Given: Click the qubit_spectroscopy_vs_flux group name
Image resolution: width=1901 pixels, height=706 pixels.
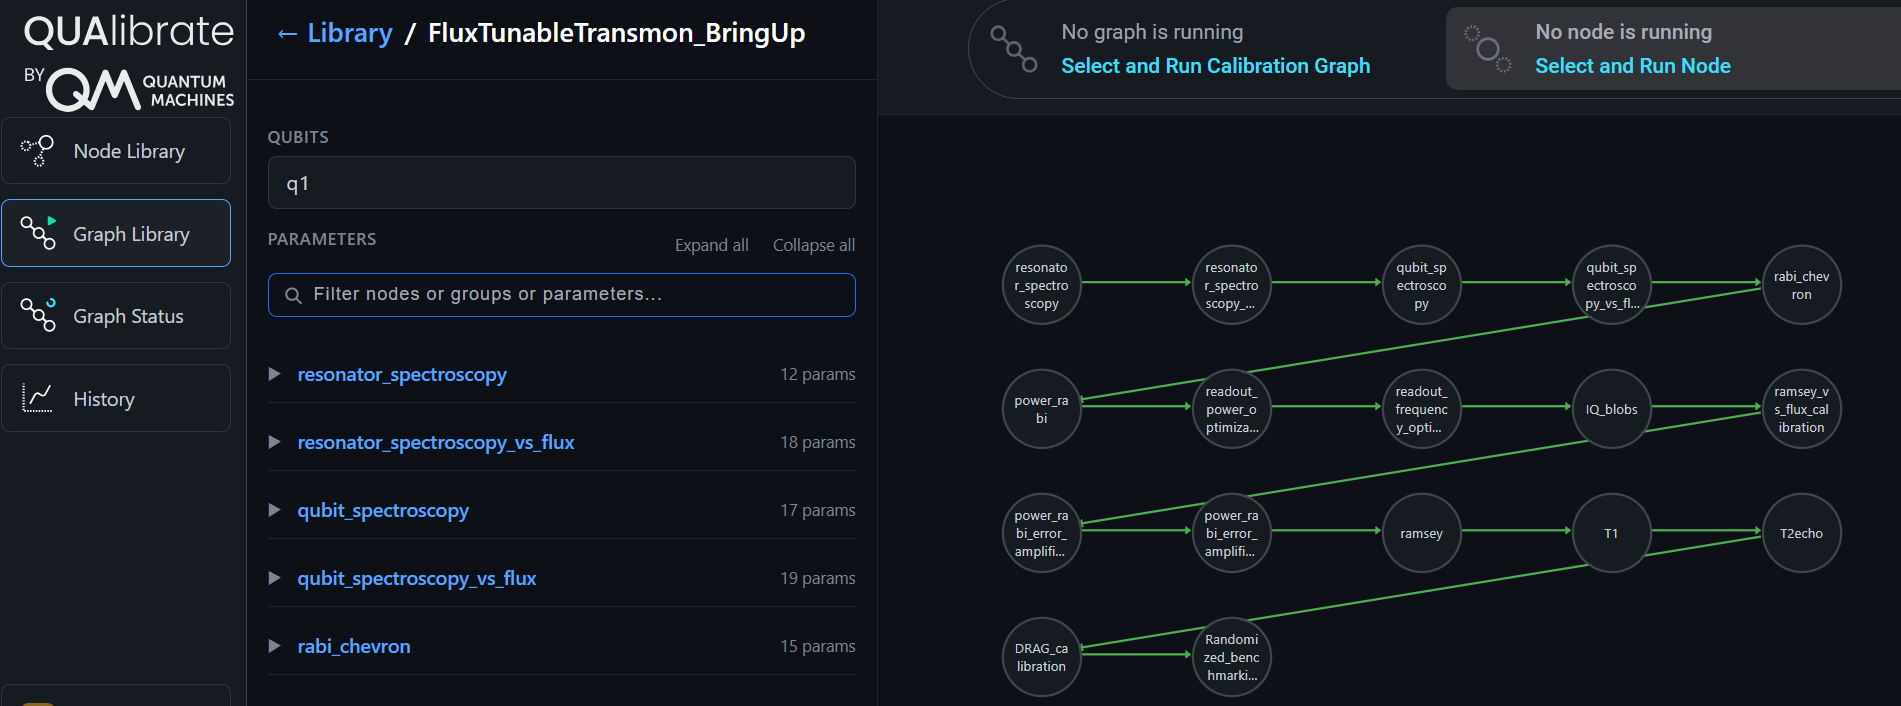Looking at the screenshot, I should click(x=416, y=578).
